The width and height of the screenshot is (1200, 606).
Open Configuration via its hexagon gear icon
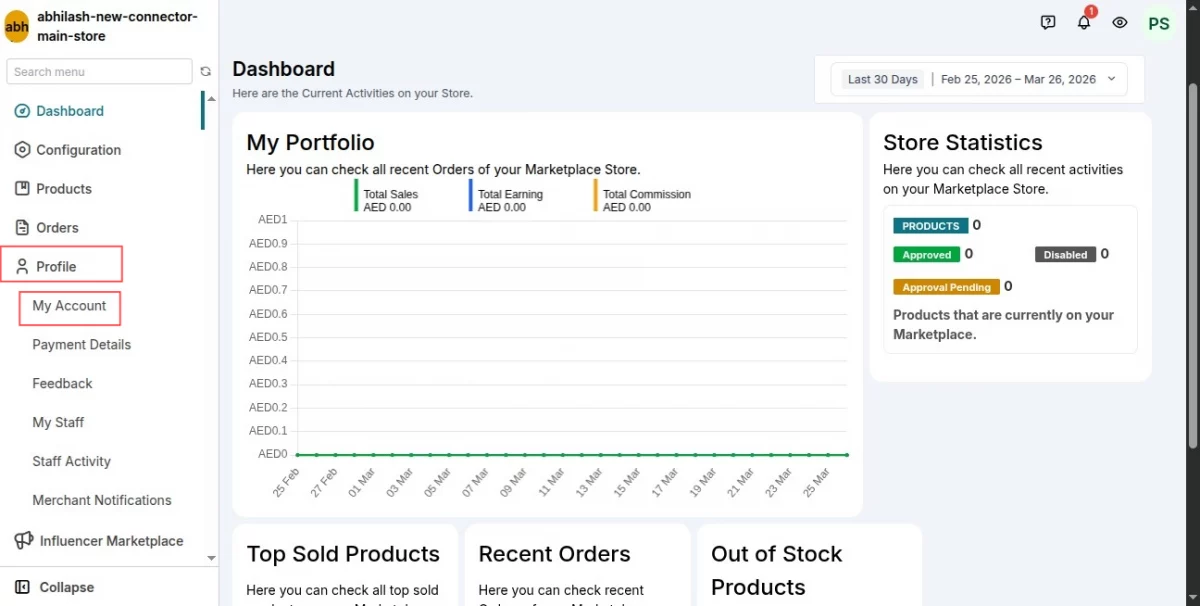(x=22, y=150)
